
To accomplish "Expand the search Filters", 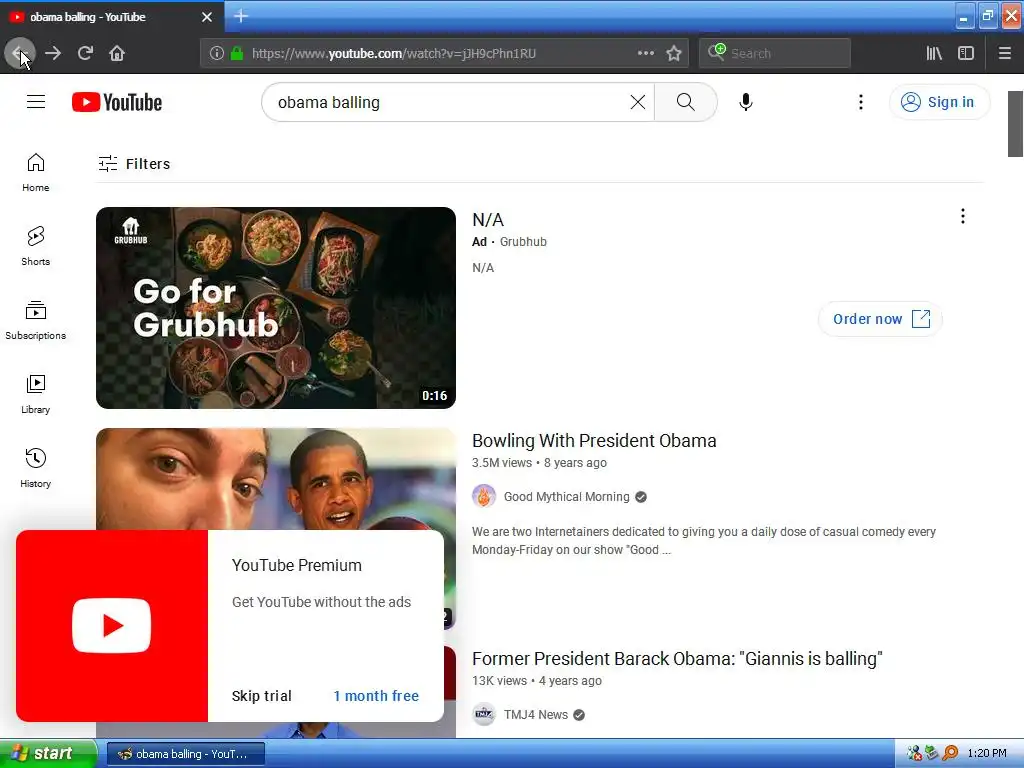I will pyautogui.click(x=134, y=163).
